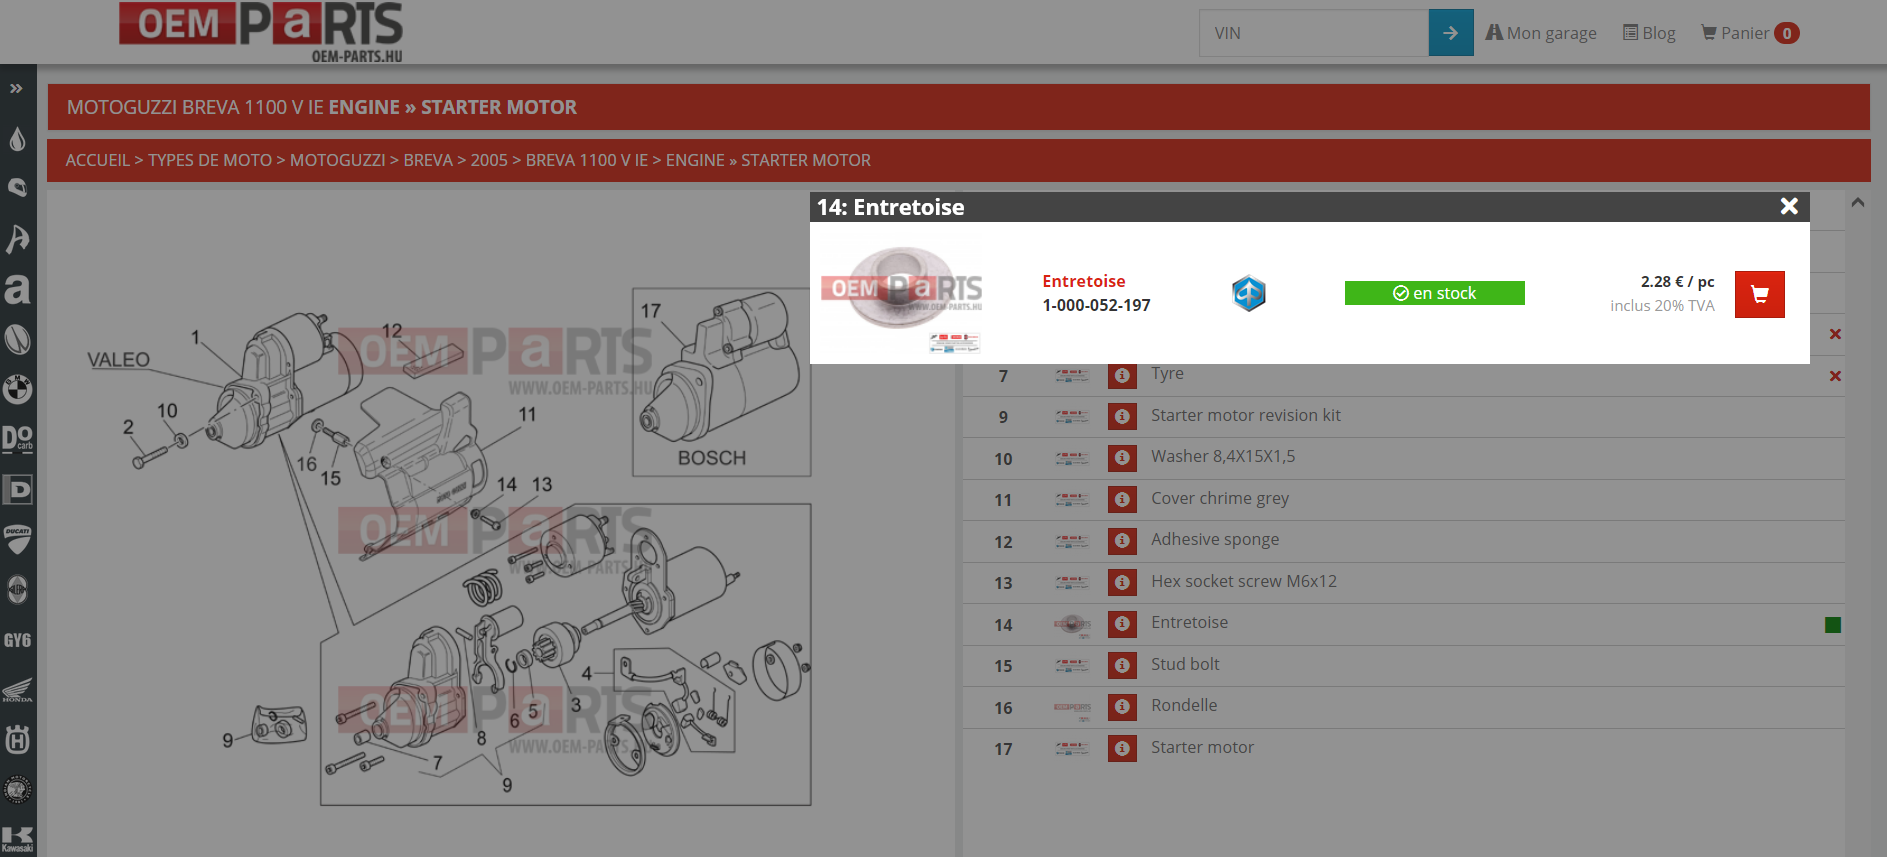Image resolution: width=1887 pixels, height=857 pixels.
Task: Select Washer 8,4X15X1,5 part name
Action: pos(1222,456)
